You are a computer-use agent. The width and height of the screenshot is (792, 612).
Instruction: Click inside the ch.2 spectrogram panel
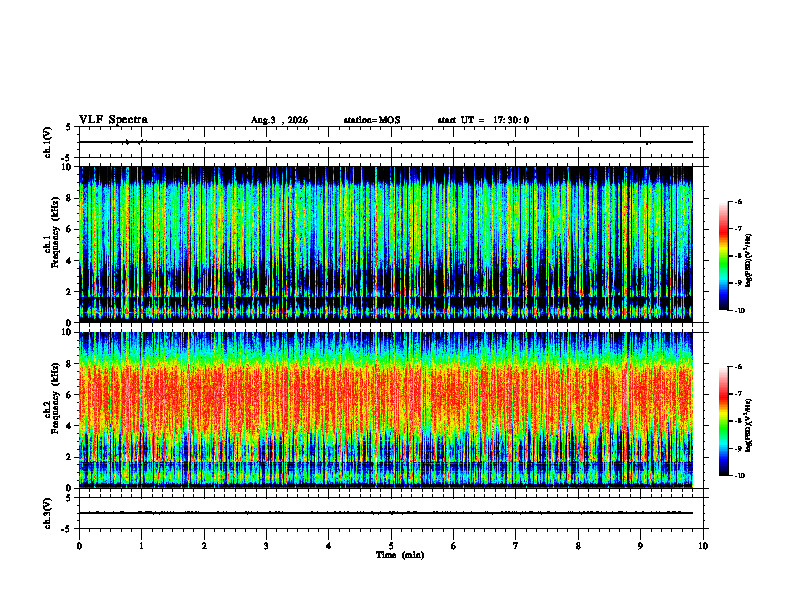[386, 410]
